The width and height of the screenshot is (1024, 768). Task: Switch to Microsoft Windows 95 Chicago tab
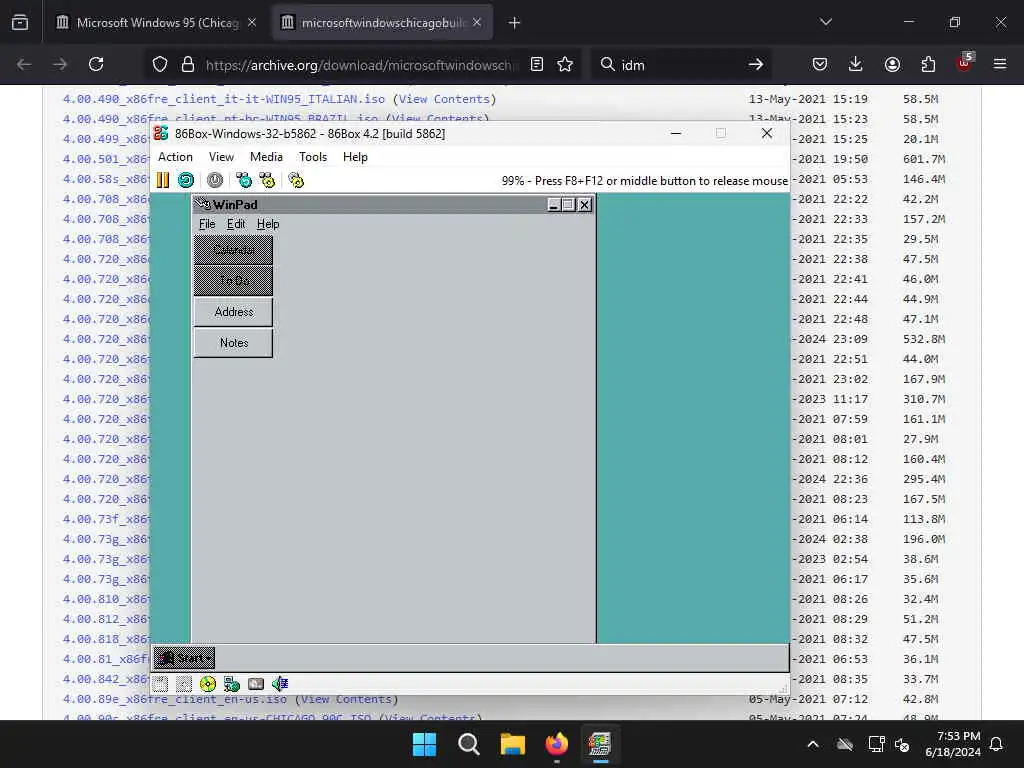point(155,23)
